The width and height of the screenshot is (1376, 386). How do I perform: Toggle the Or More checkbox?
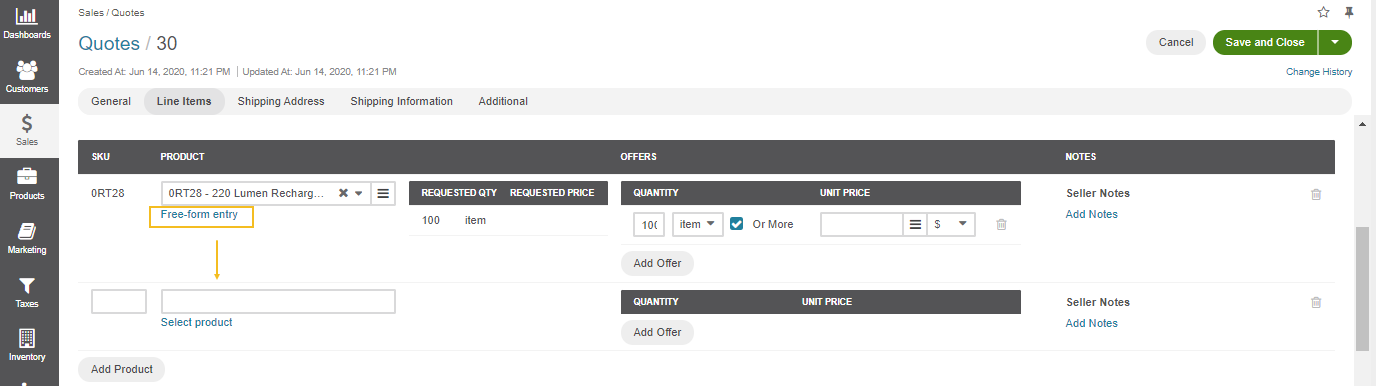737,224
